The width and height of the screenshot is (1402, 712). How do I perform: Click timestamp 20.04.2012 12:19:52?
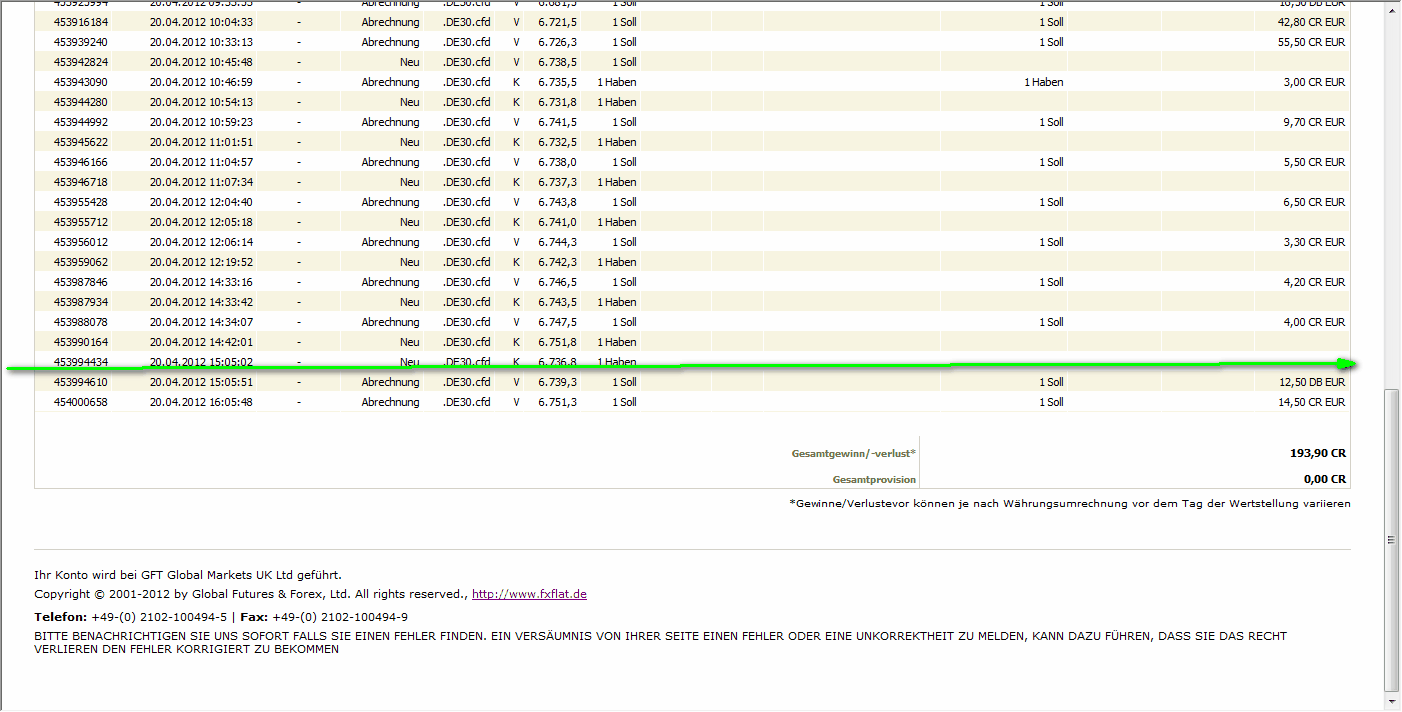click(x=201, y=262)
